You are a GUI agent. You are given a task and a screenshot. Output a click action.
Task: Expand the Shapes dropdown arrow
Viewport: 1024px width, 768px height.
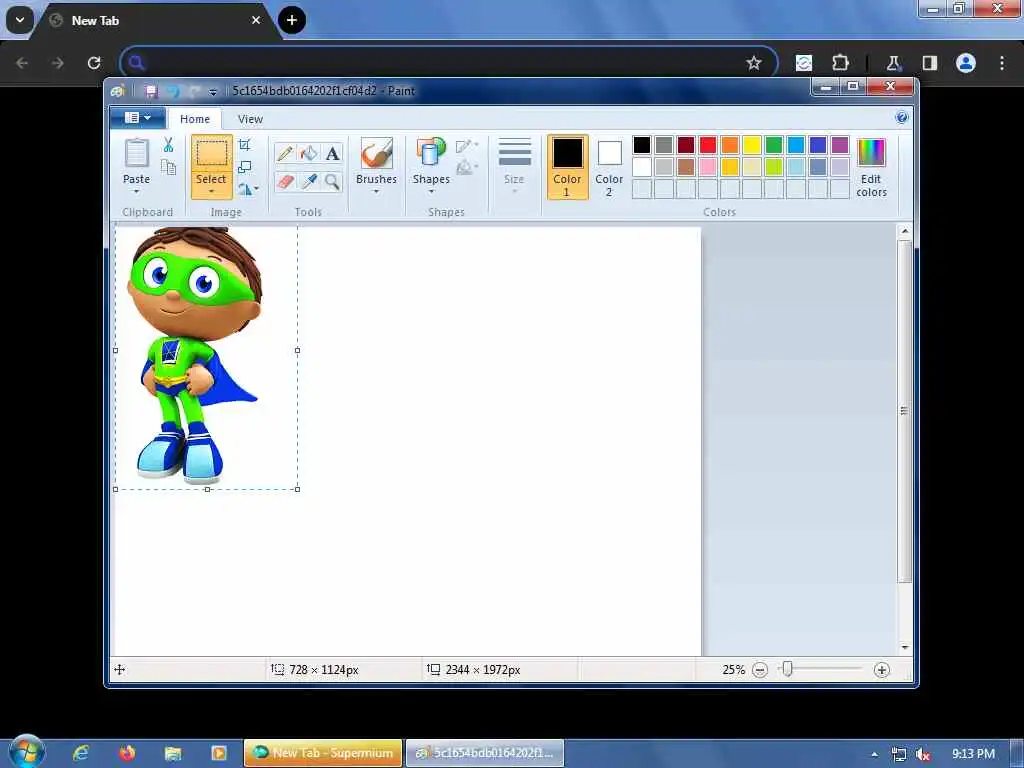point(431,191)
